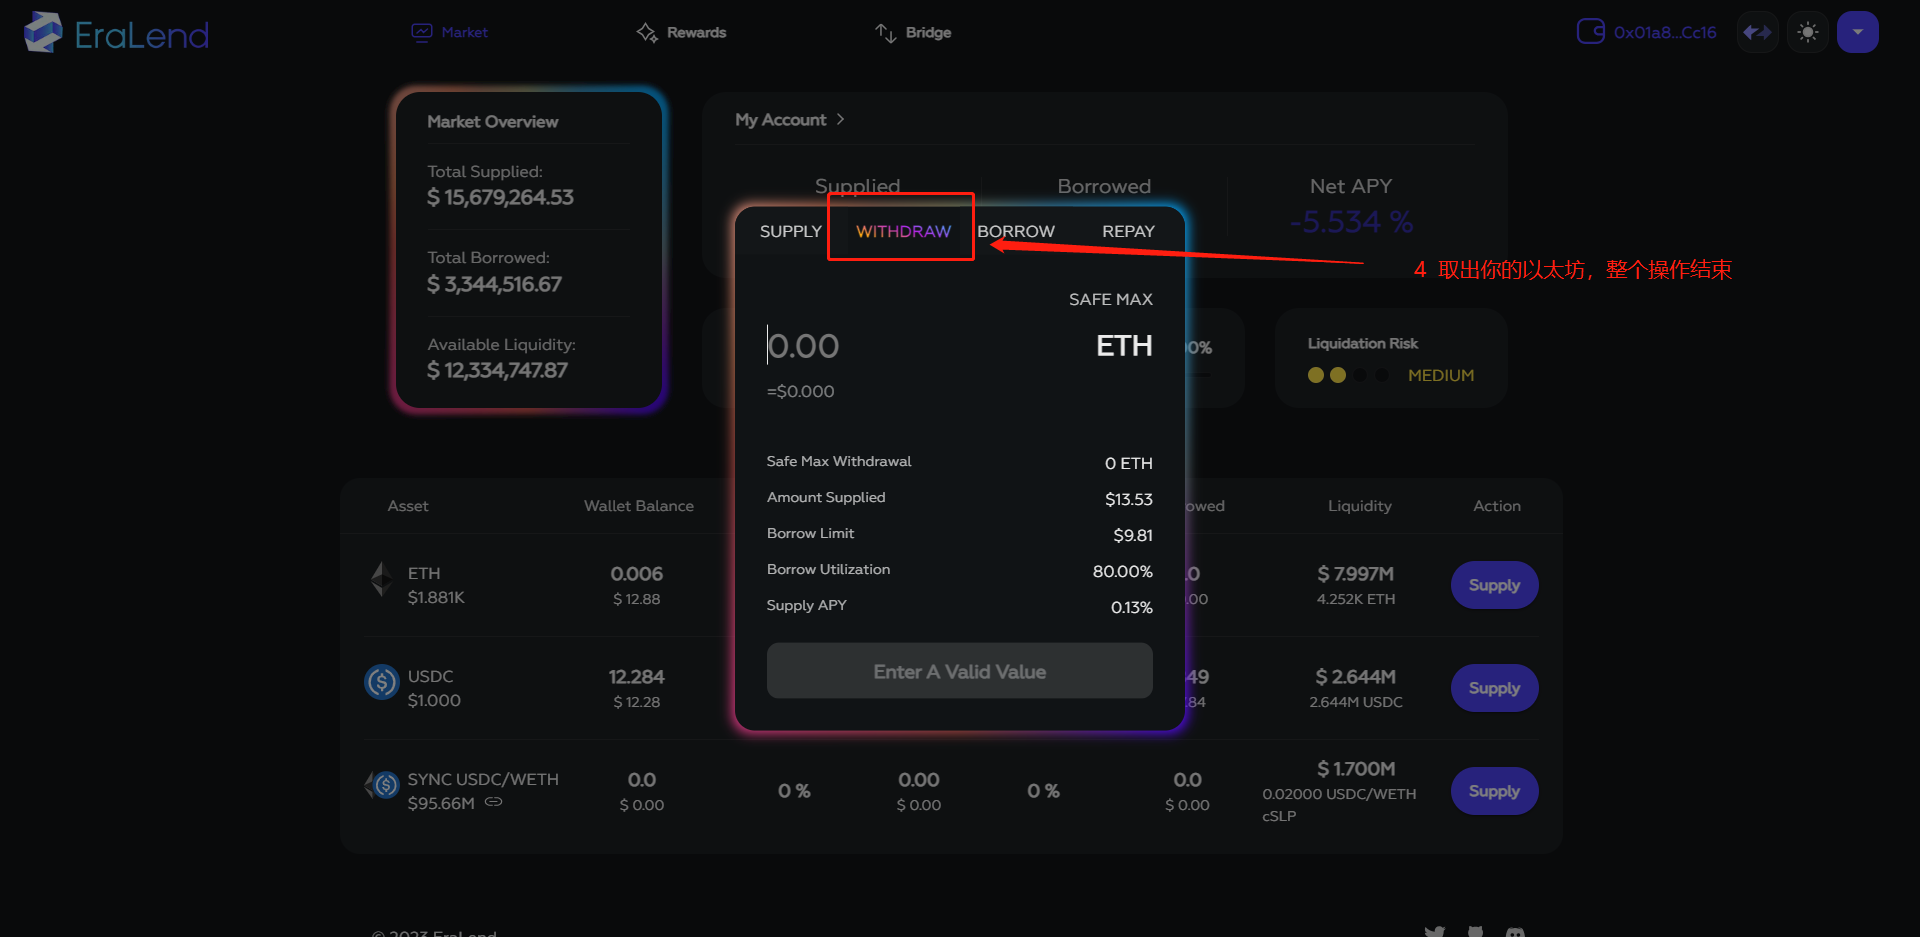
Task: Expand My Account with its chevron
Action: 840,119
